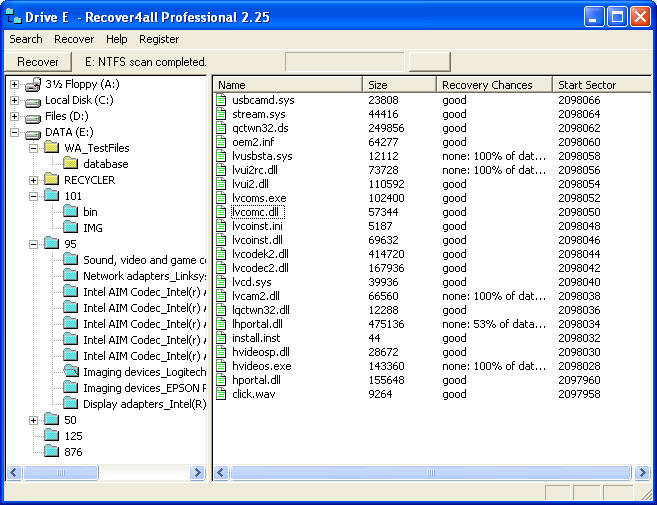The image size is (657, 505).
Task: Click the file icon beside stream.sys
Action: 221,114
